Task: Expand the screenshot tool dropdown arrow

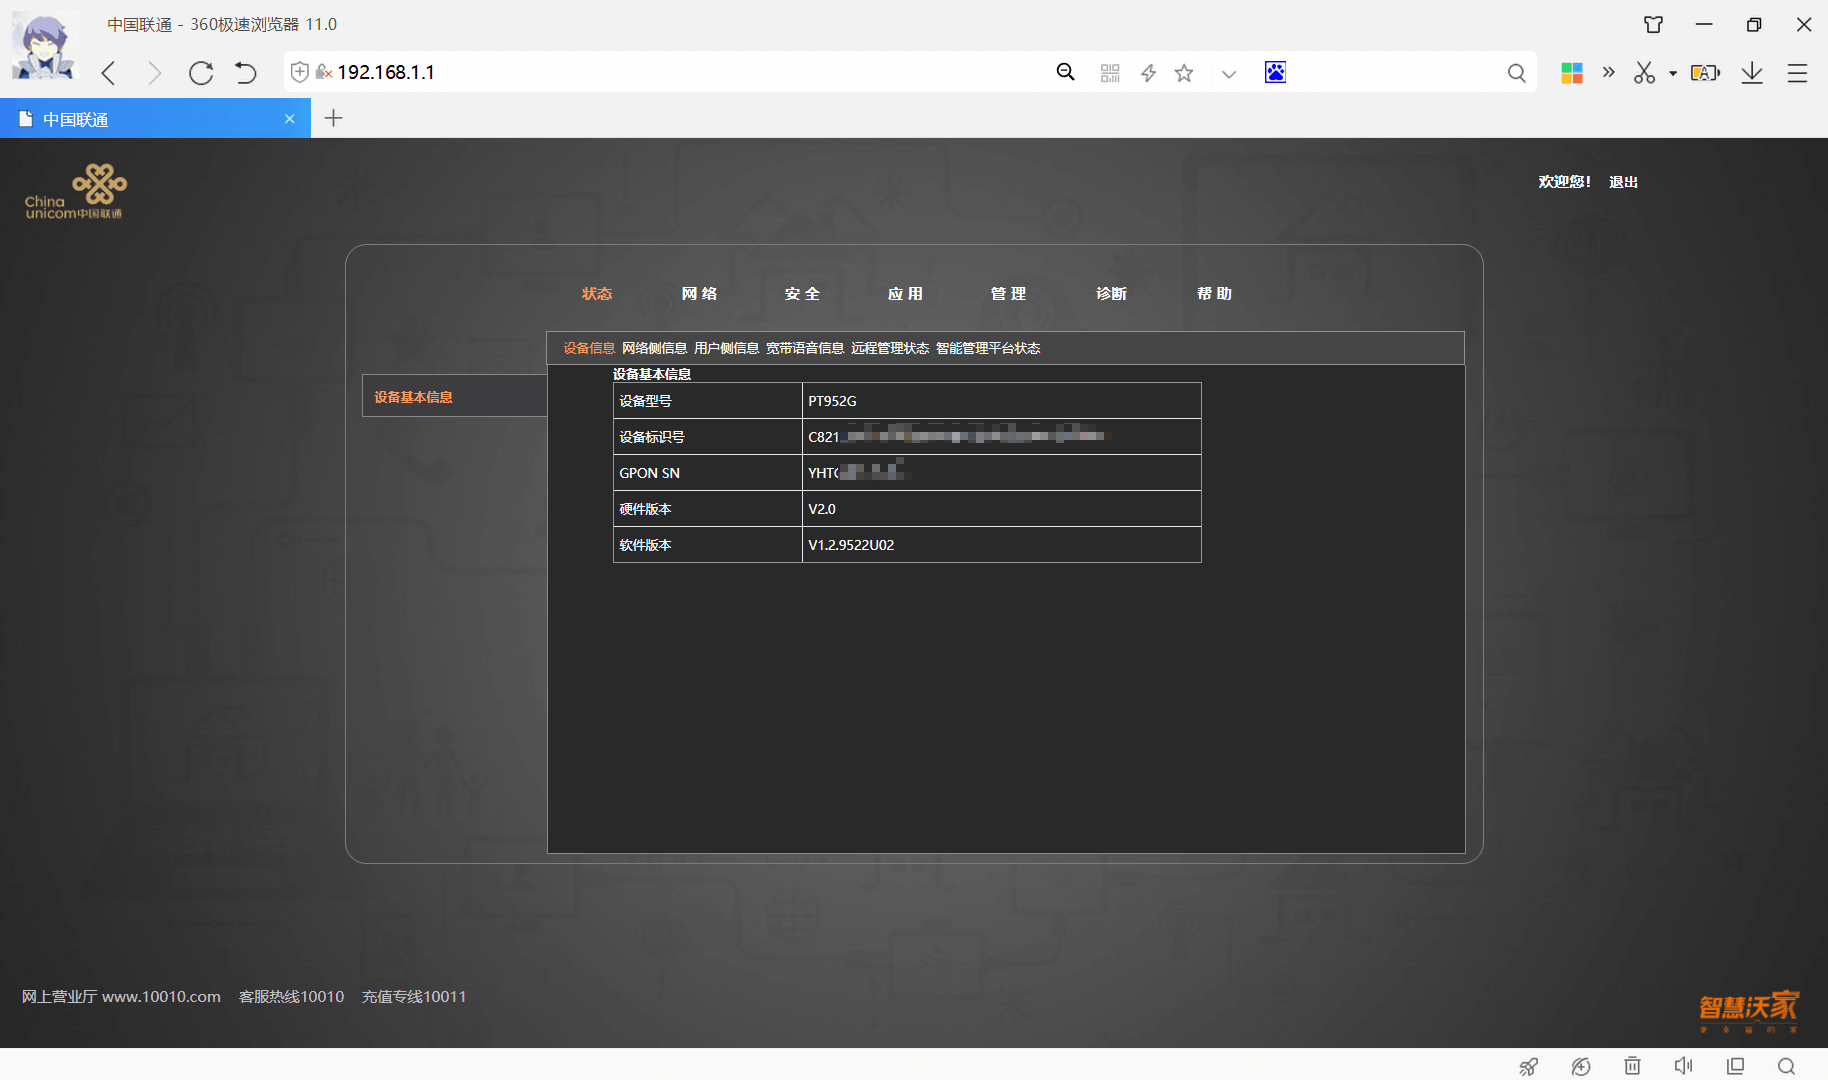Action: tap(1673, 73)
